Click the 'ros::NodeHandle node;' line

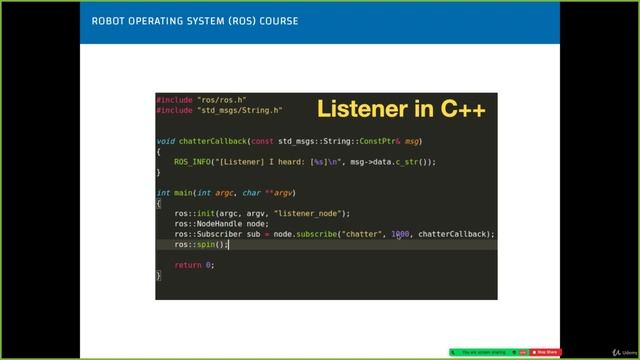(x=222, y=224)
